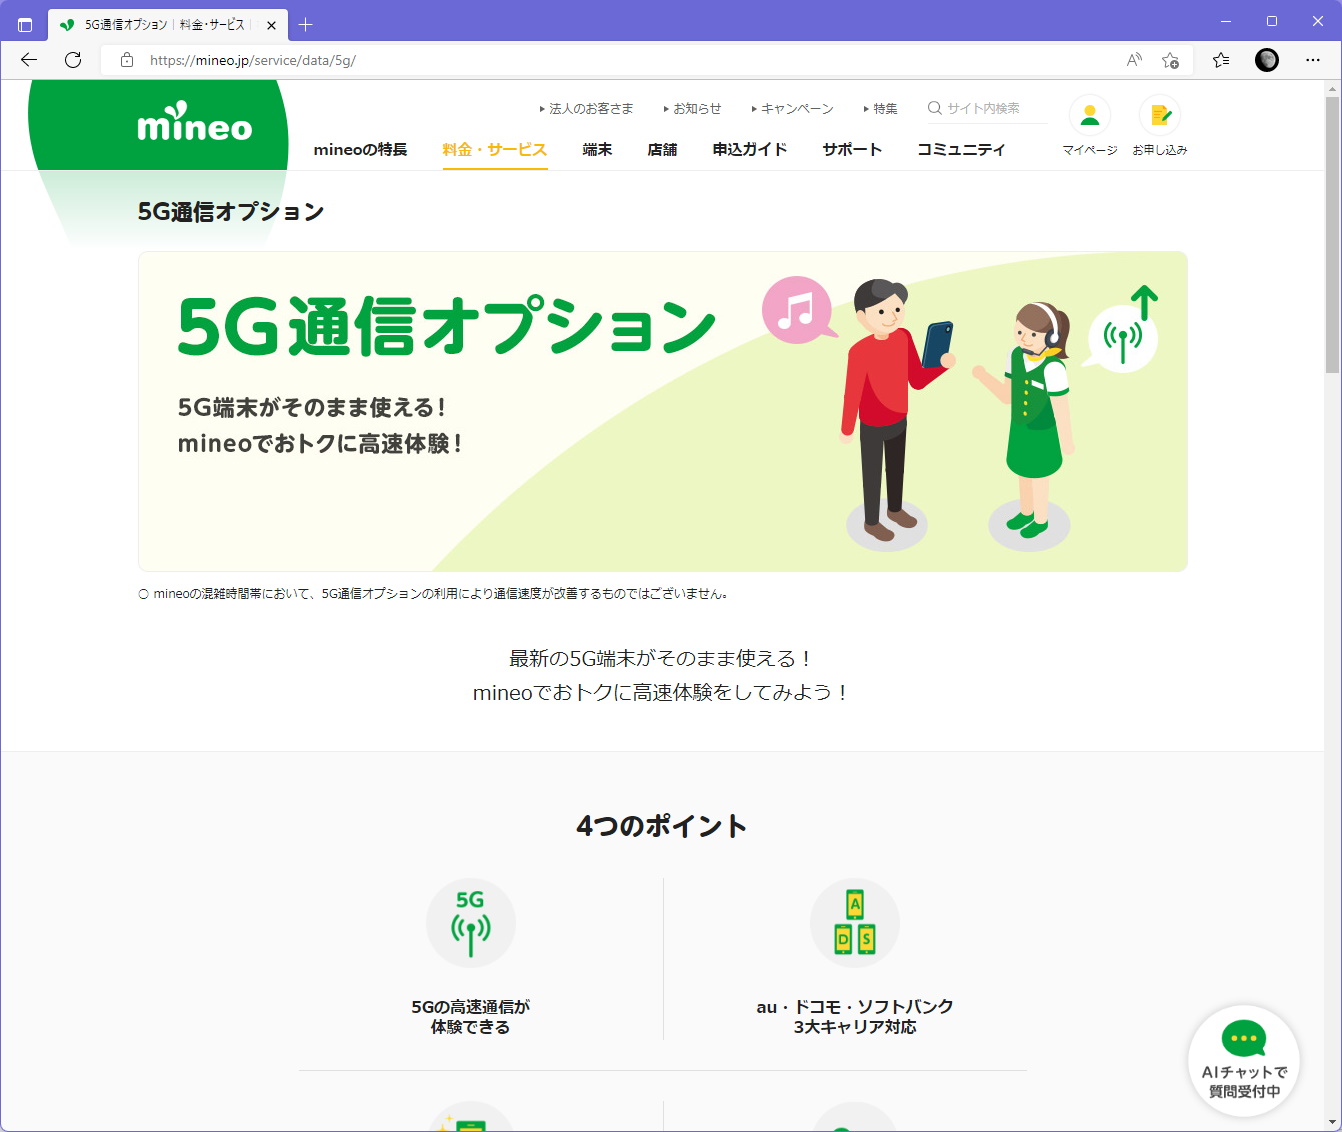Navigate back with the browser arrow
The height and width of the screenshot is (1132, 1342).
coord(27,60)
